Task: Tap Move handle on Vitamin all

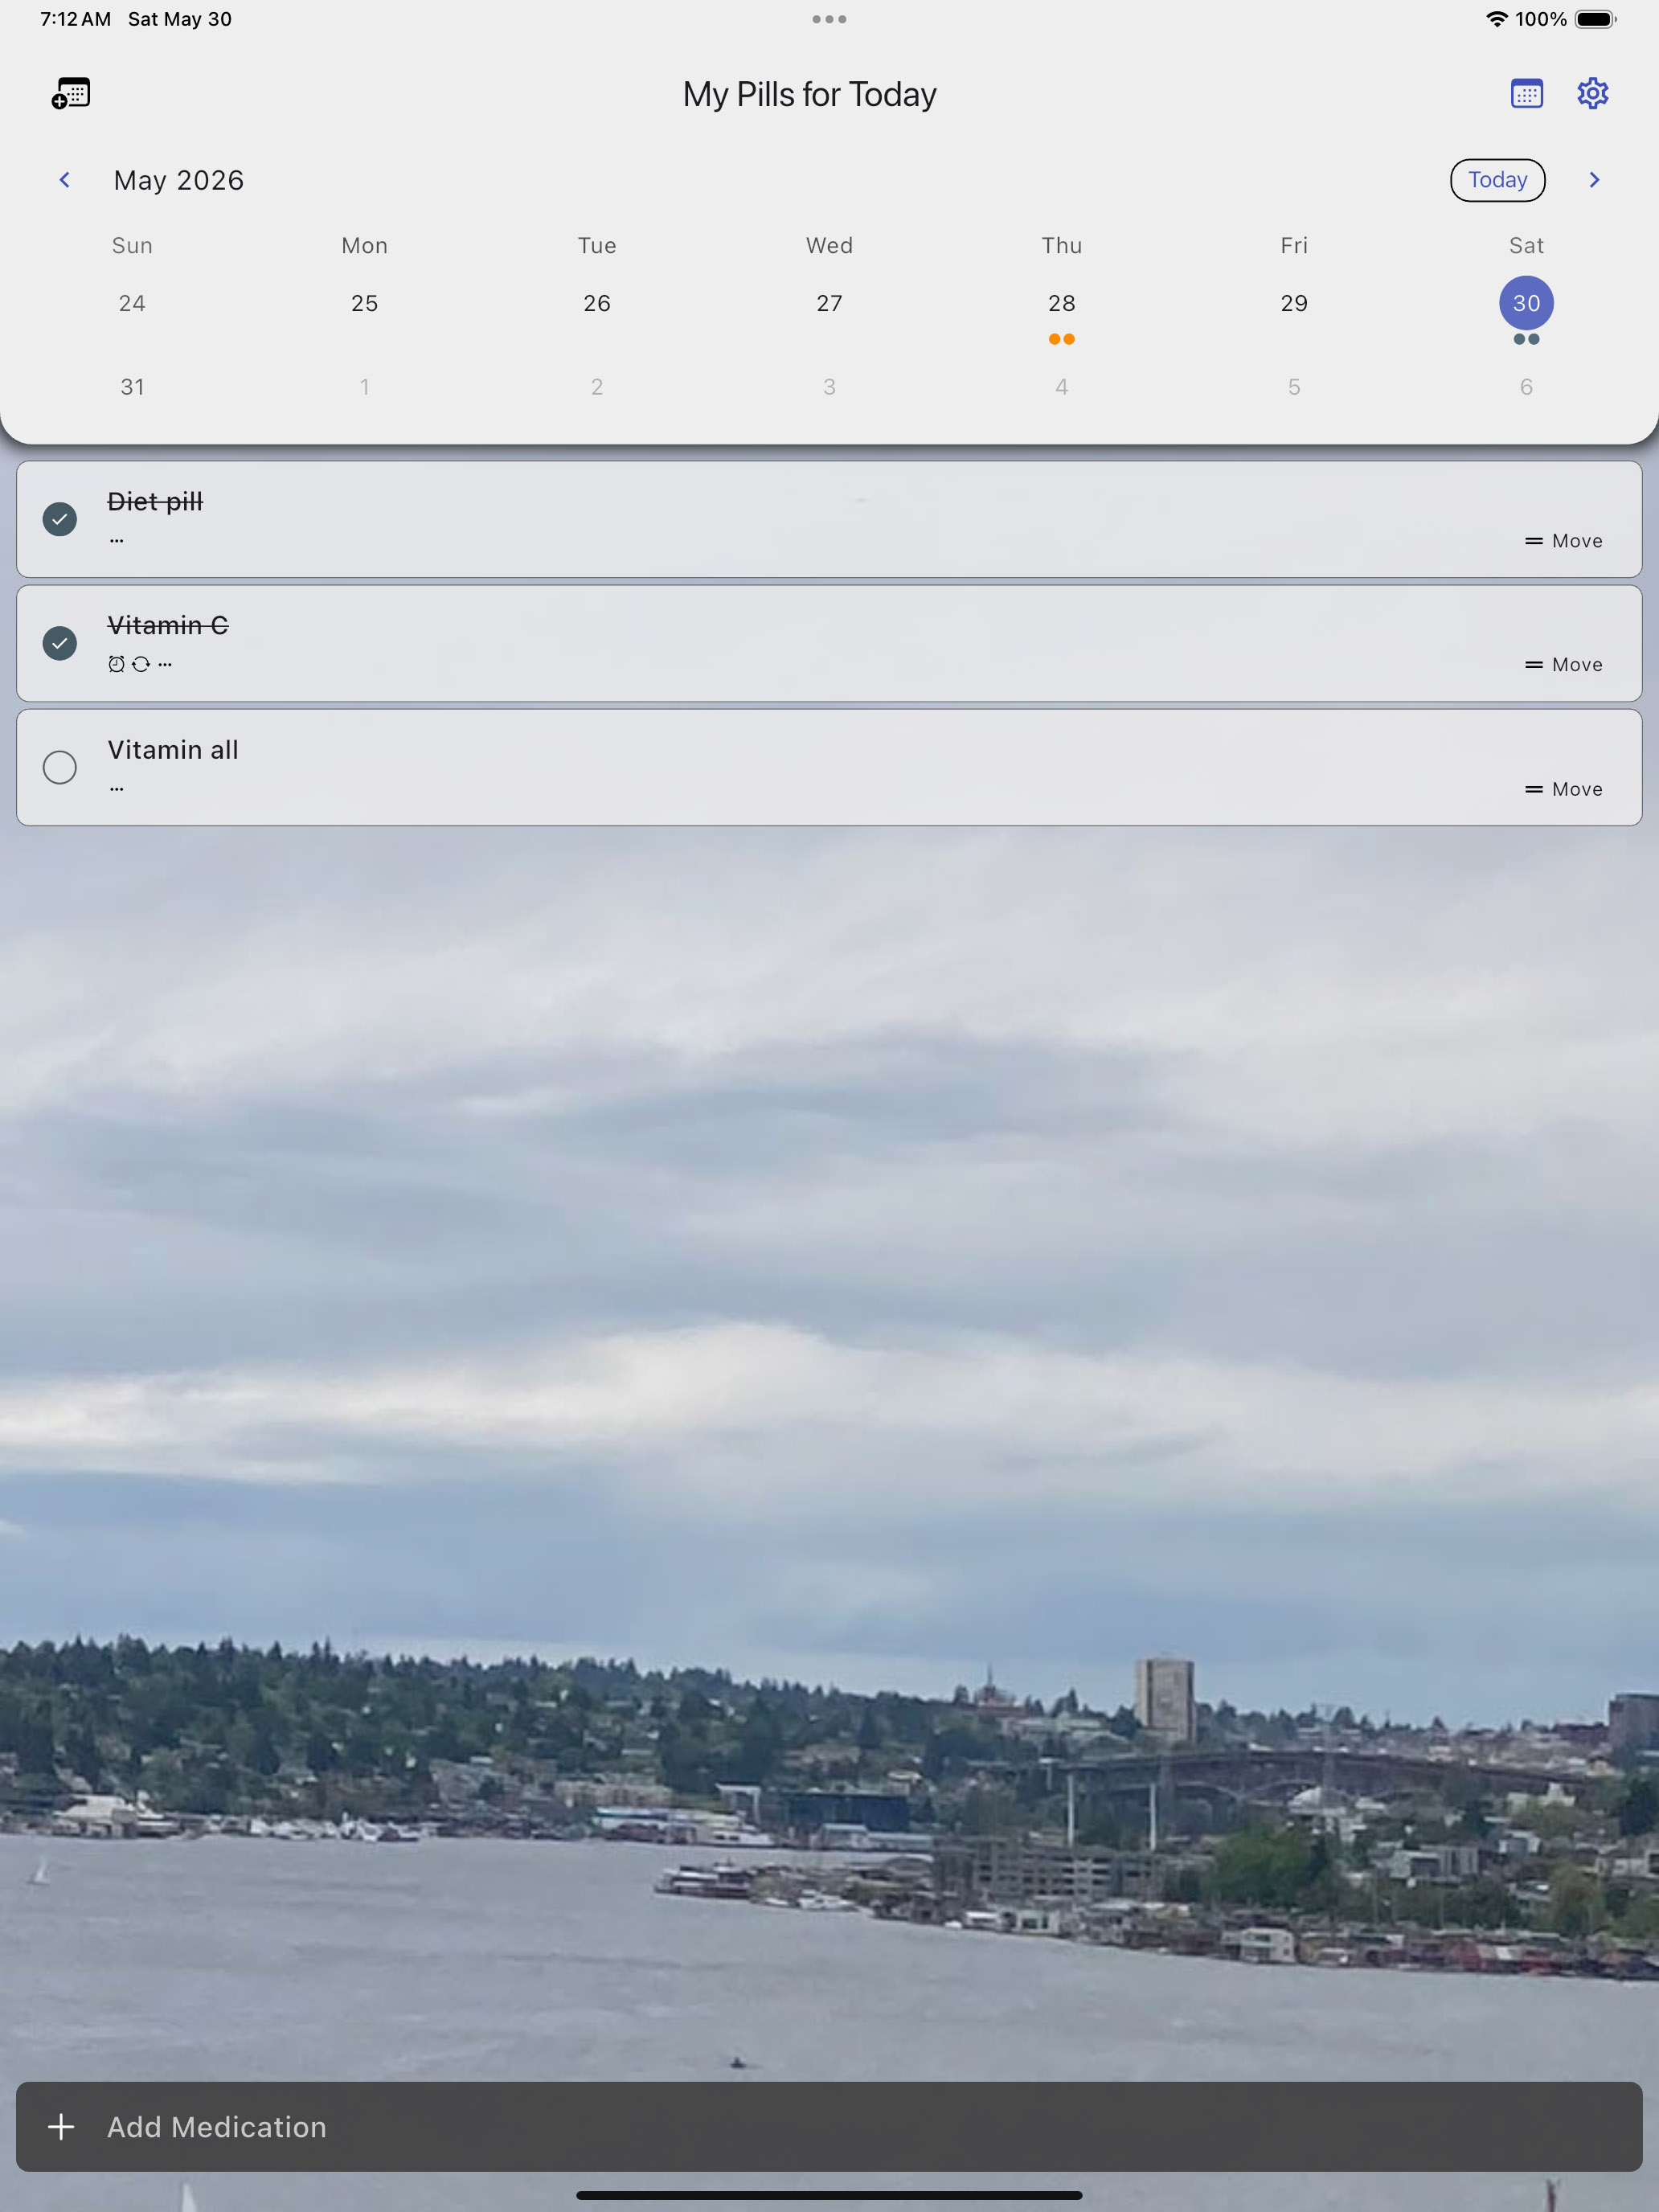Action: [x=1563, y=789]
